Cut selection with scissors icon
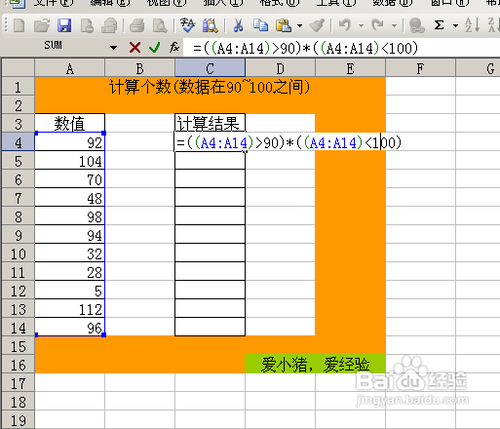The image size is (500, 429). 238,26
